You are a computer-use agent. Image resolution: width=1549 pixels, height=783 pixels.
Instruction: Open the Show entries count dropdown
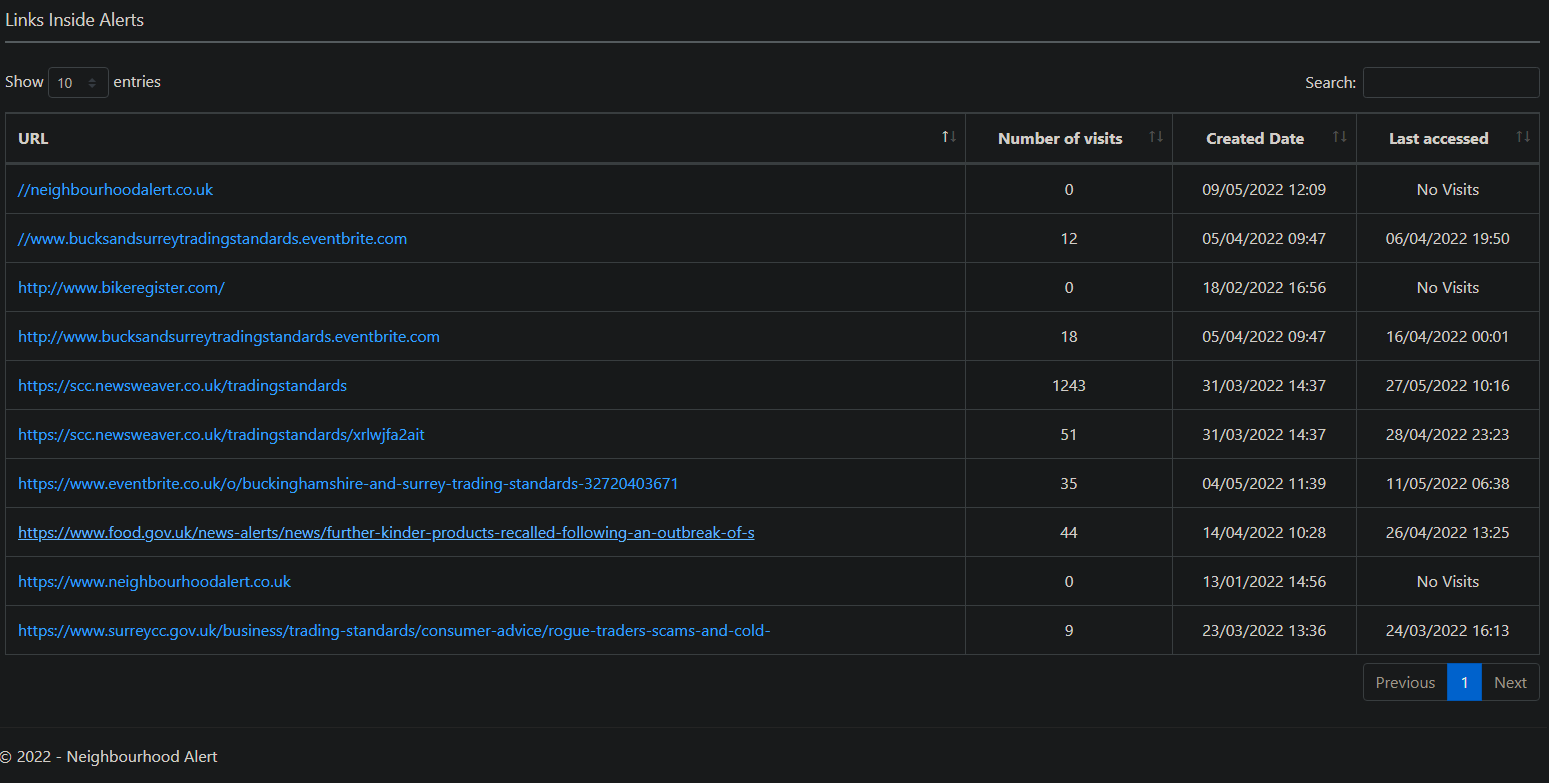click(78, 83)
